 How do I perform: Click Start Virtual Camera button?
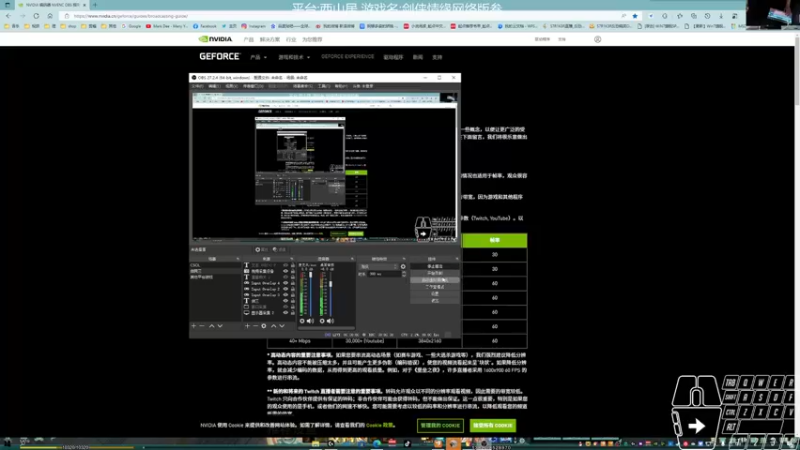(x=435, y=280)
